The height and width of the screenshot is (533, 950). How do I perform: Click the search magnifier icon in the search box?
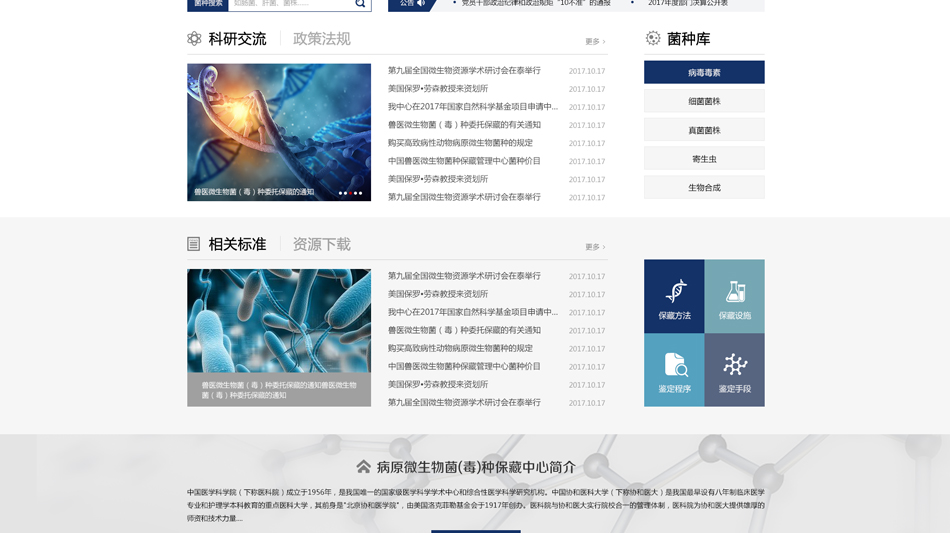(x=360, y=4)
